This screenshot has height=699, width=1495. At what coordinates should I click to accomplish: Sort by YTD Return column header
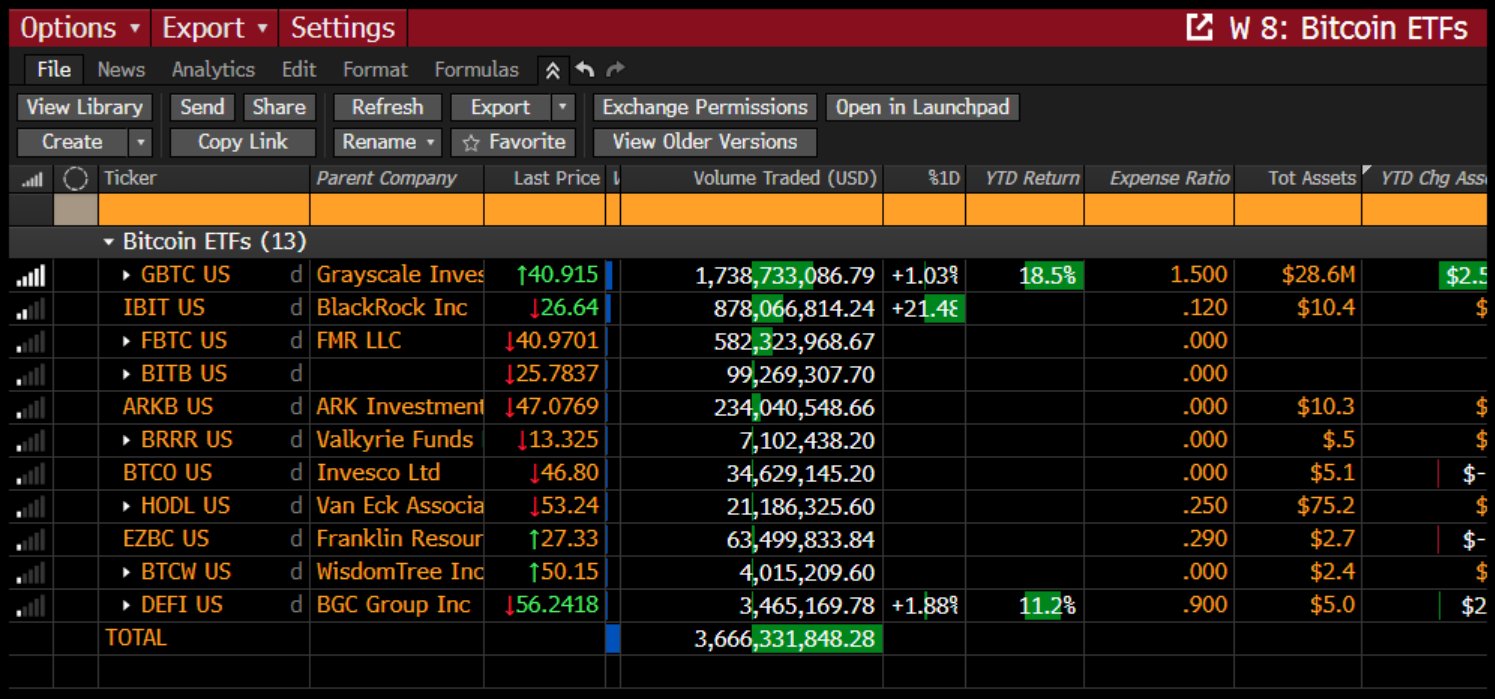tap(1025, 178)
